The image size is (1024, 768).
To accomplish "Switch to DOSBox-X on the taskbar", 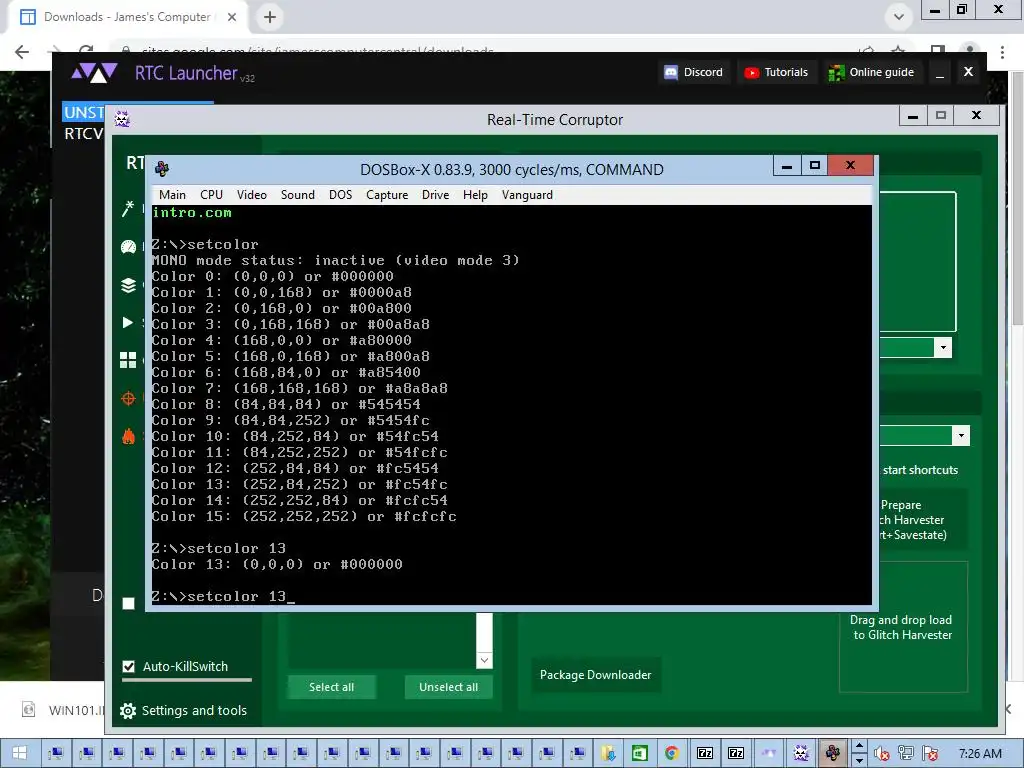I will (833, 753).
